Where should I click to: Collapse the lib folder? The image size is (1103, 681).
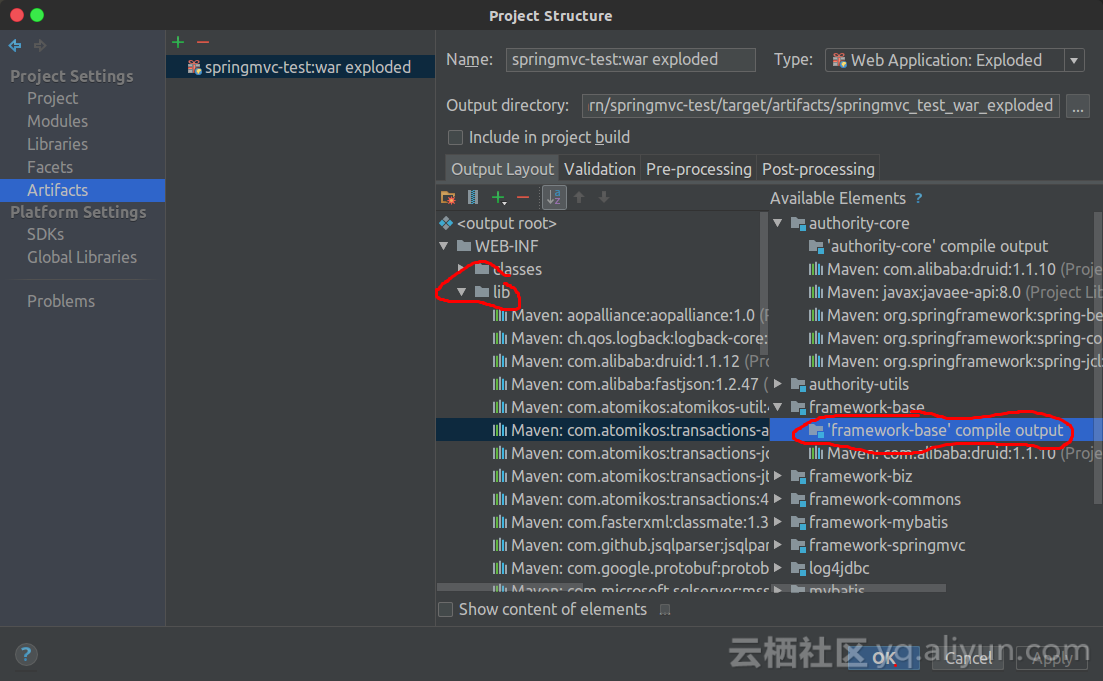click(x=461, y=292)
